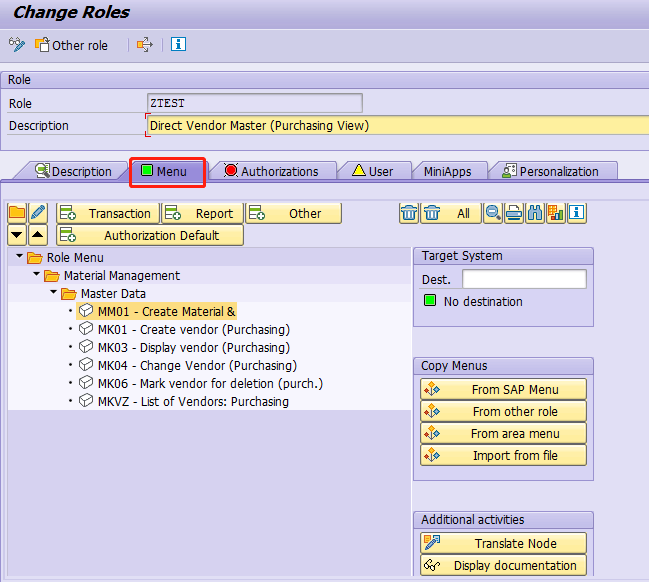The width and height of the screenshot is (649, 582).
Task: Select MKVZ - List of Vendors: Purchasing
Action: [x=193, y=402]
